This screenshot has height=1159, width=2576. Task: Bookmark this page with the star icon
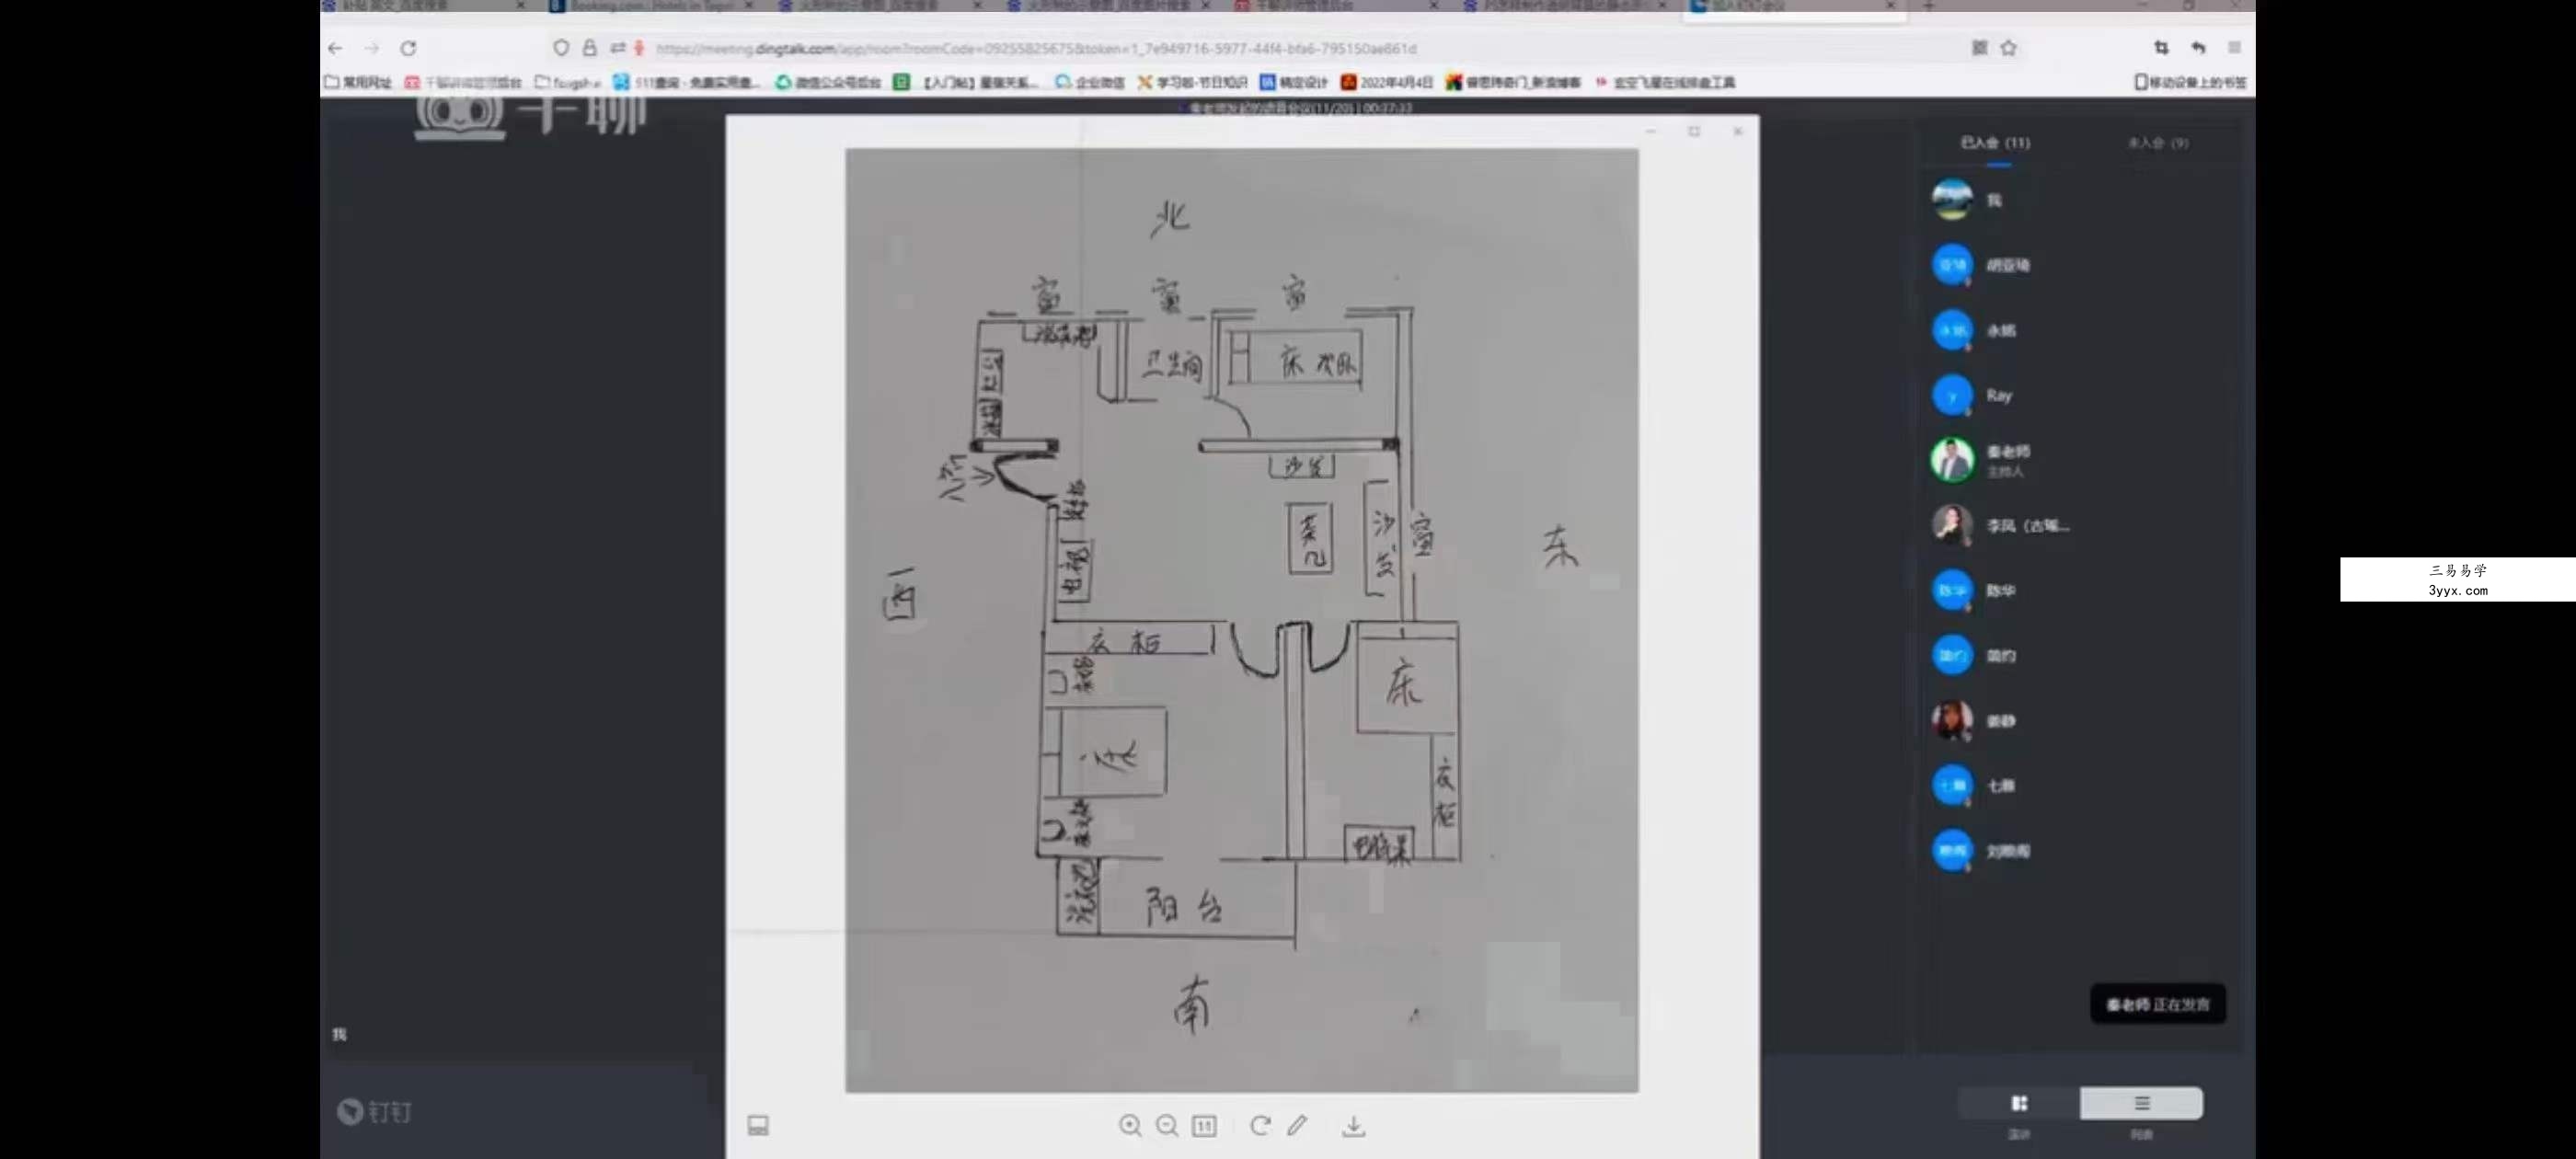2008,48
